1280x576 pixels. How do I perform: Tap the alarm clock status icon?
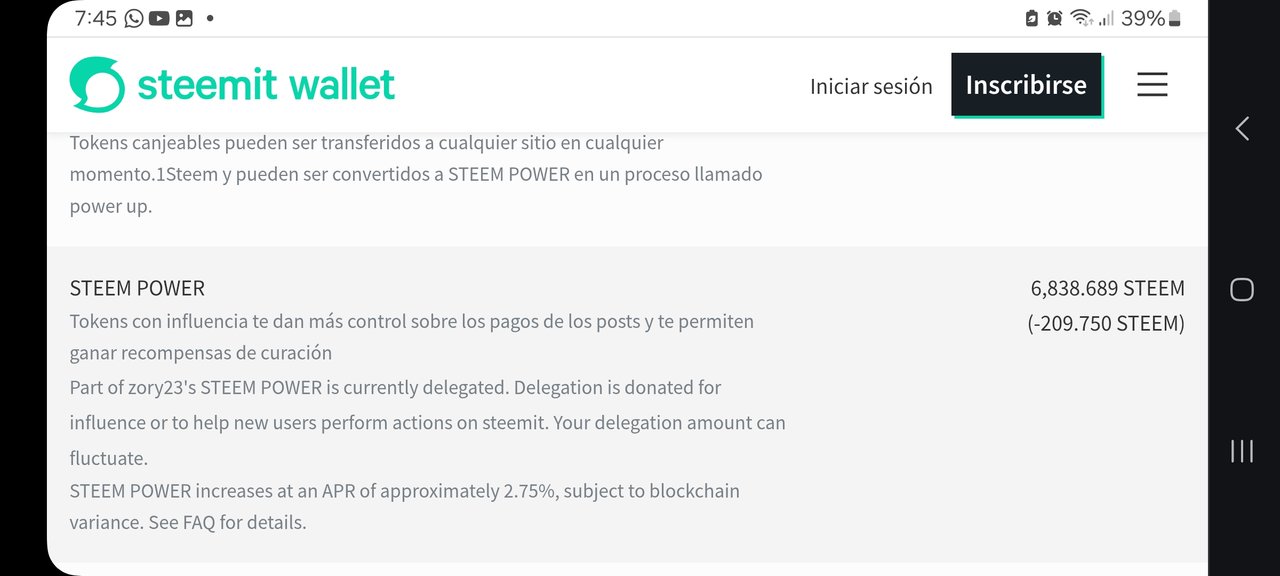click(x=1054, y=18)
